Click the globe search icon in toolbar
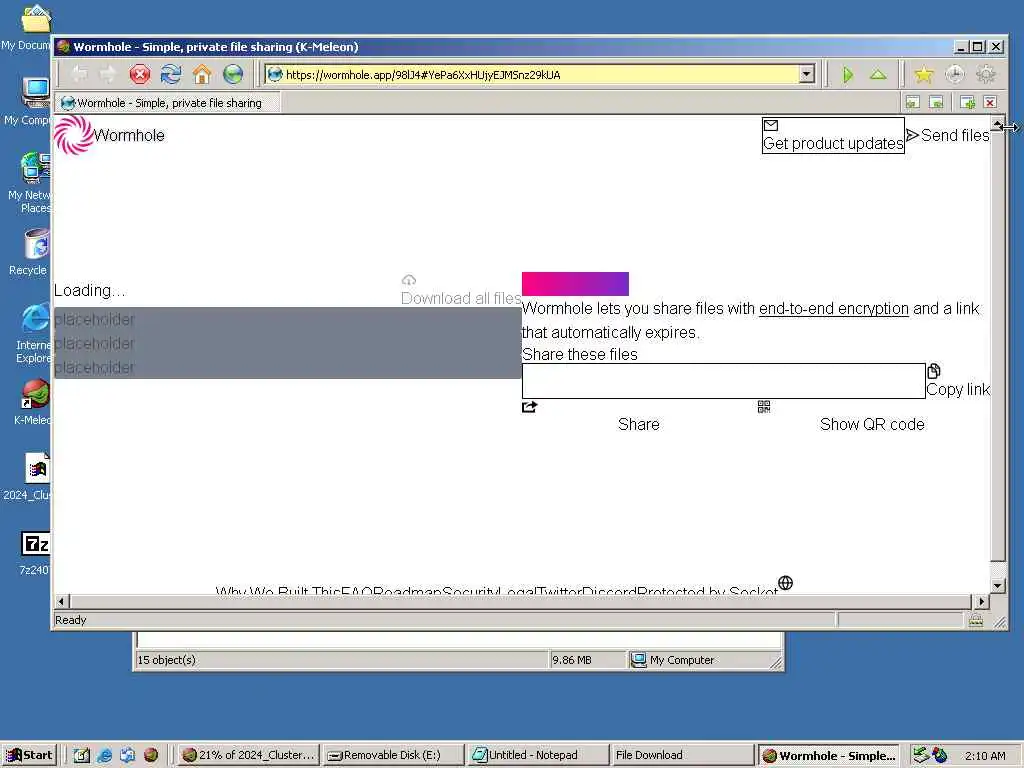The height and width of the screenshot is (768, 1024). tap(233, 74)
